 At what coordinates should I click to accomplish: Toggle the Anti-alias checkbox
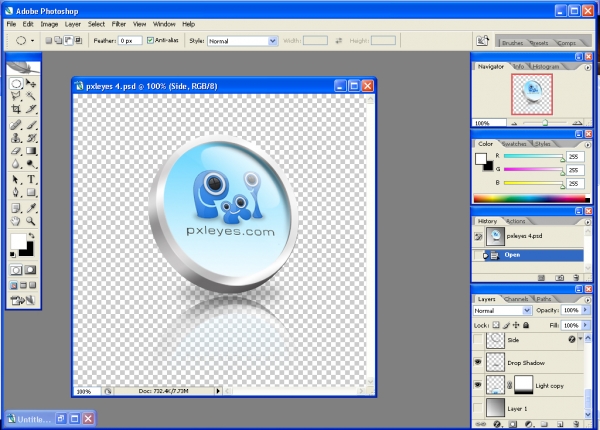[150, 40]
